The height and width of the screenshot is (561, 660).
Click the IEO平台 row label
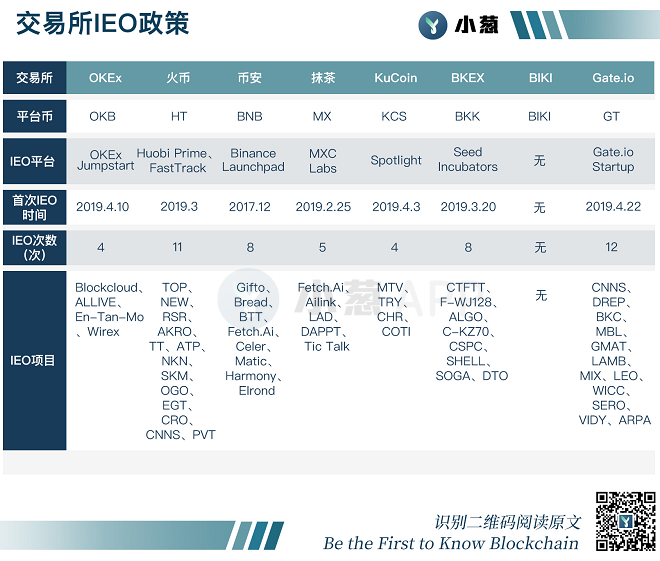[x=34, y=160]
